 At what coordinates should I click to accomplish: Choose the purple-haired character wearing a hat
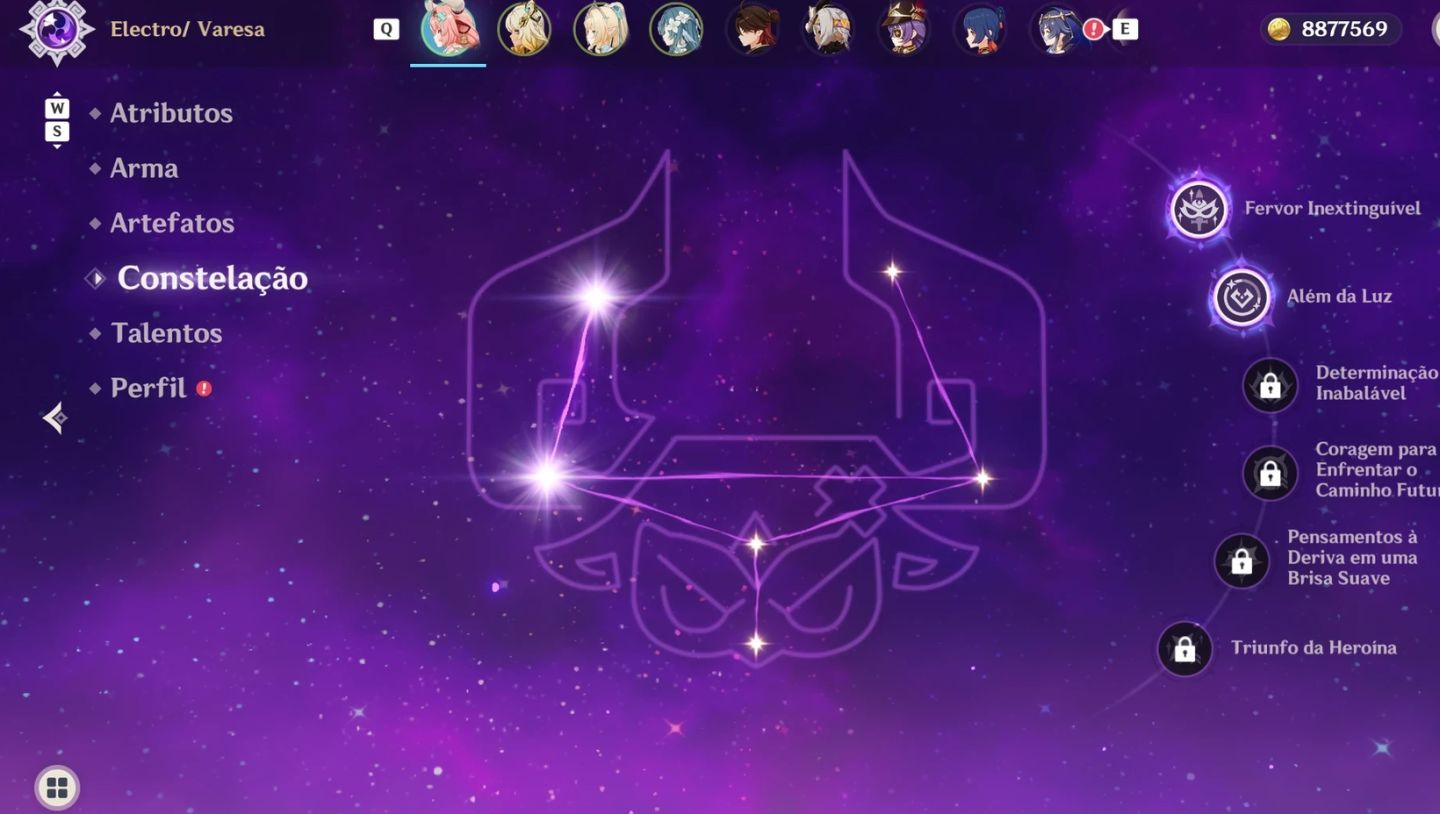pos(904,29)
